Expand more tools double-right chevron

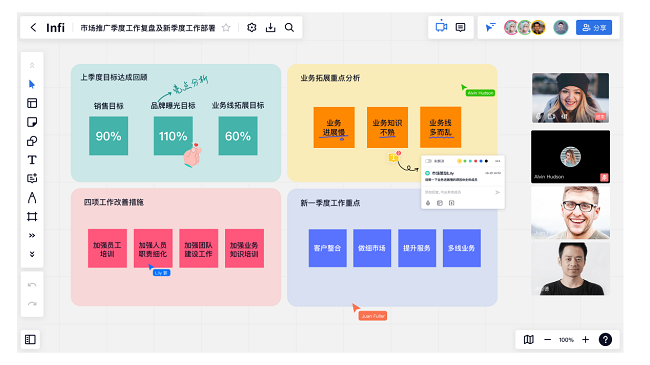coord(32,235)
